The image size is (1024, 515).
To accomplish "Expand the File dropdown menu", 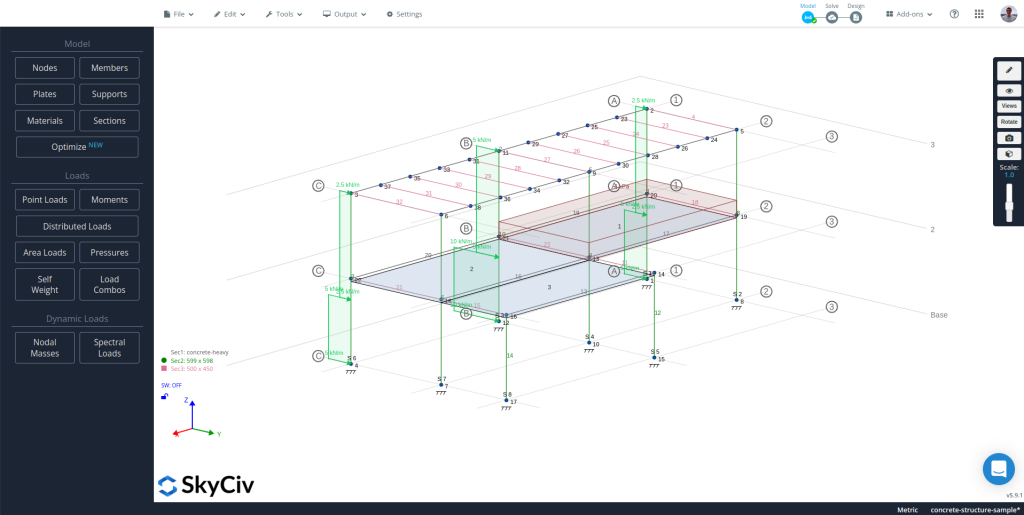I will point(178,14).
